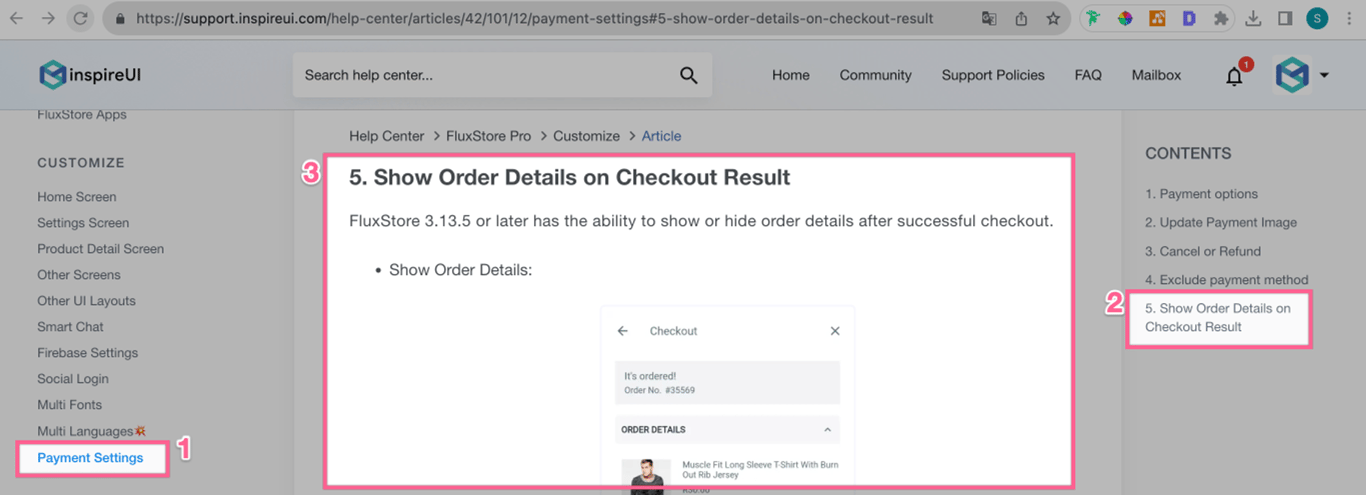Image resolution: width=1366 pixels, height=495 pixels.
Task: Jump to 2. Update Payment Image
Action: [1221, 223]
